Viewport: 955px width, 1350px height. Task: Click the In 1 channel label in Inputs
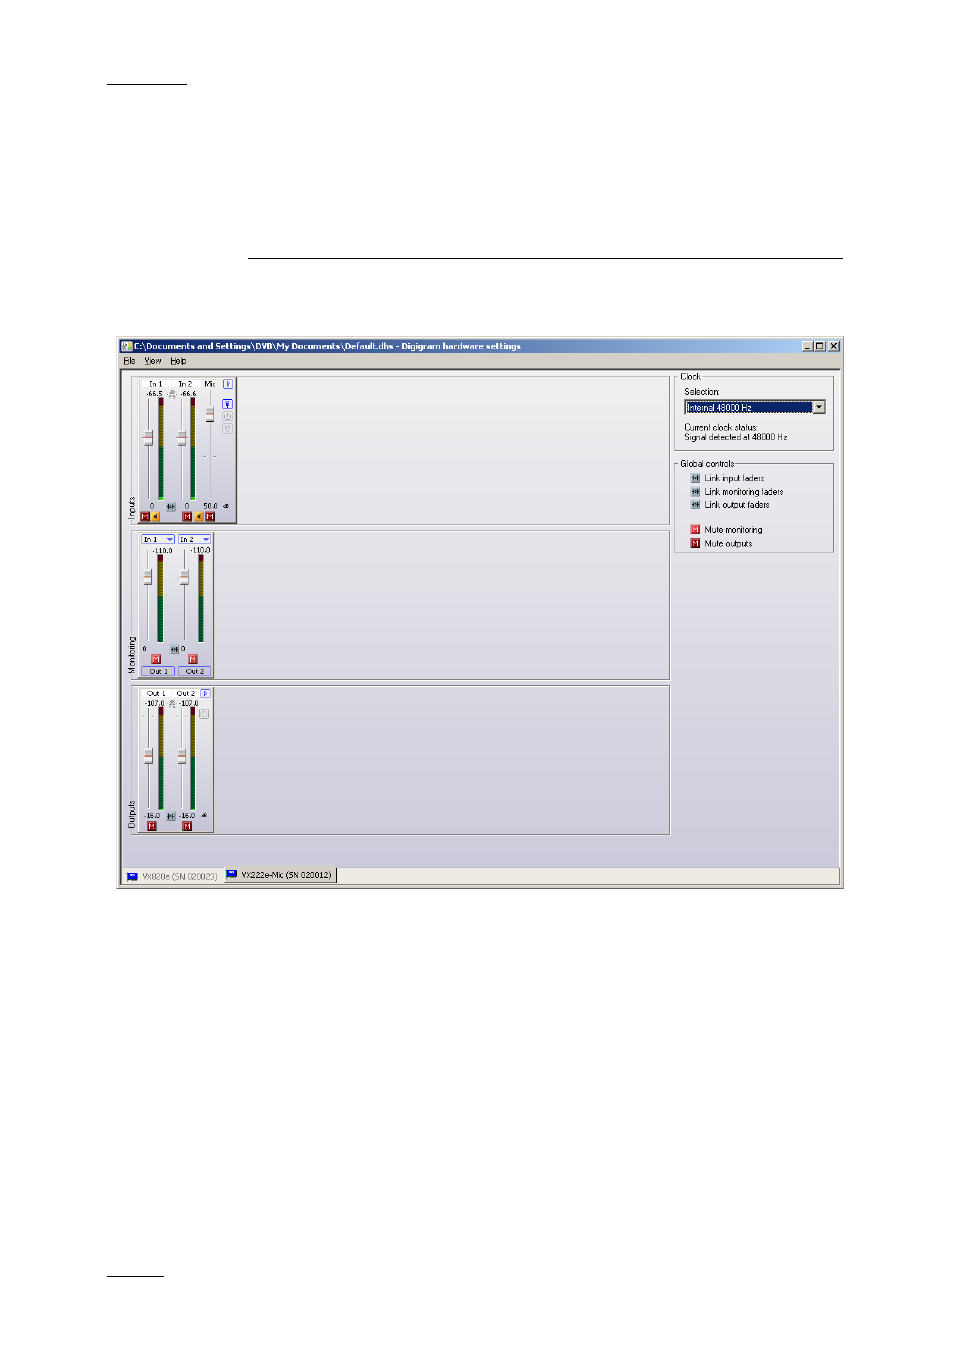tap(156, 384)
